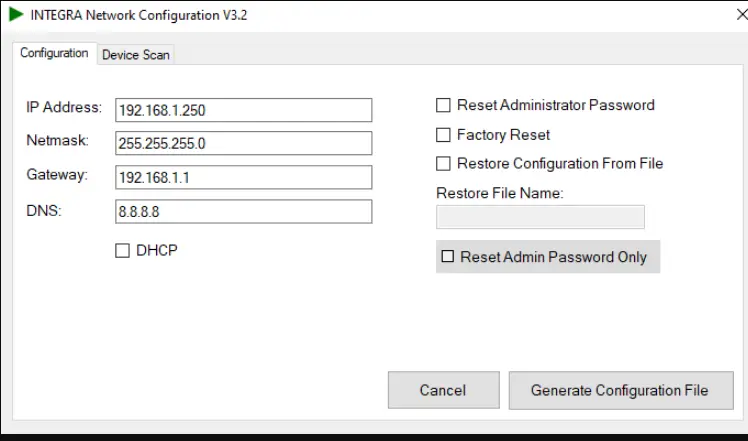Click the Restore File Name label
748x441 pixels.
tap(499, 193)
